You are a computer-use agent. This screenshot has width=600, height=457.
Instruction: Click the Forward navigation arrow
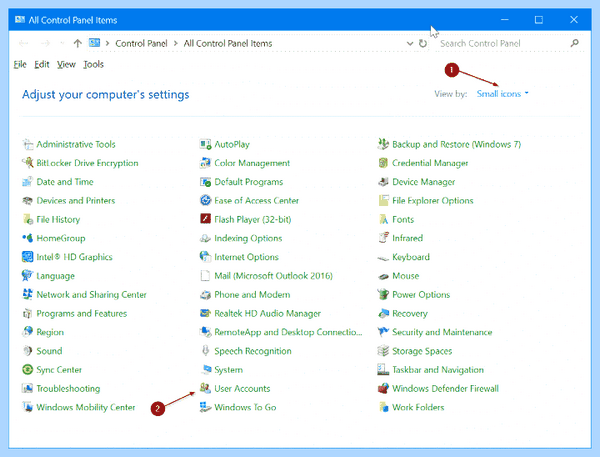(x=45, y=44)
